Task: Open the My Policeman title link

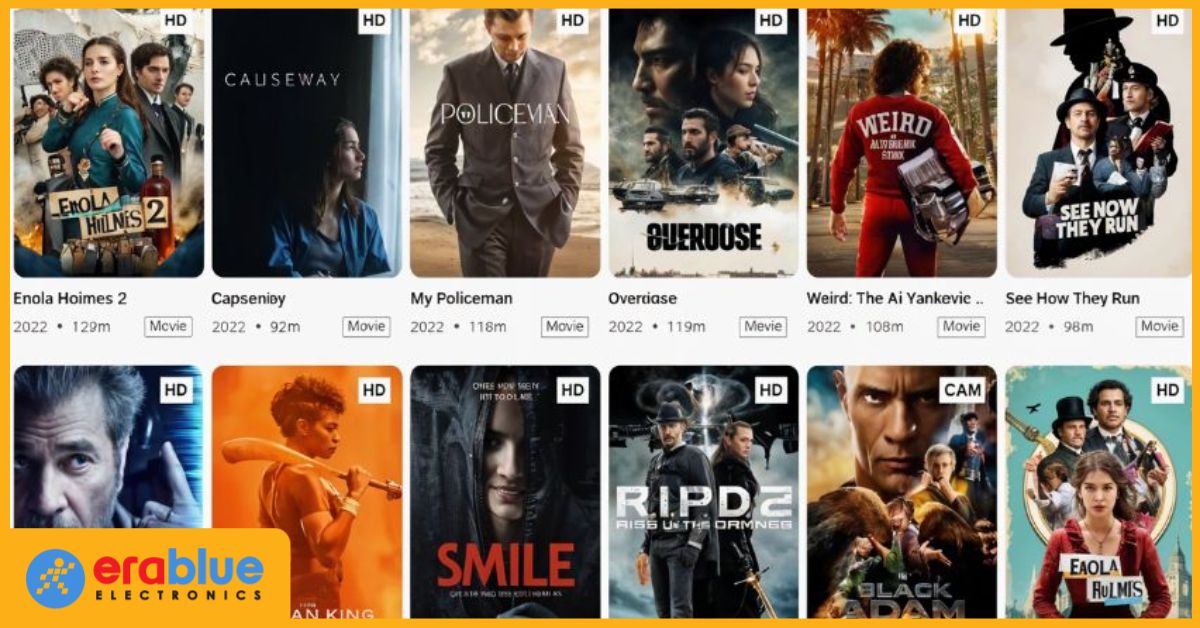Action: pyautogui.click(x=461, y=298)
